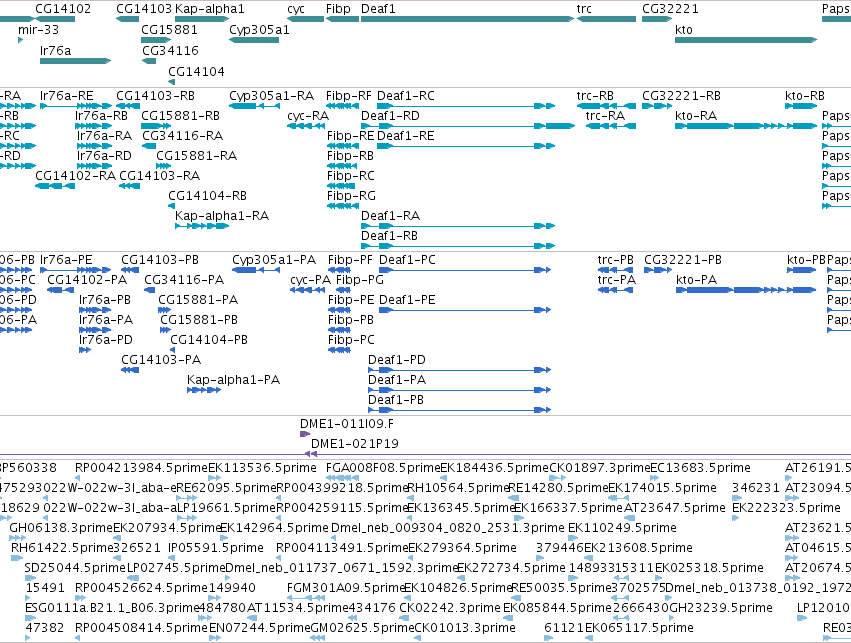Click protein label Ir76a-PE
Viewport: 851px width, 643px height.
(66, 260)
